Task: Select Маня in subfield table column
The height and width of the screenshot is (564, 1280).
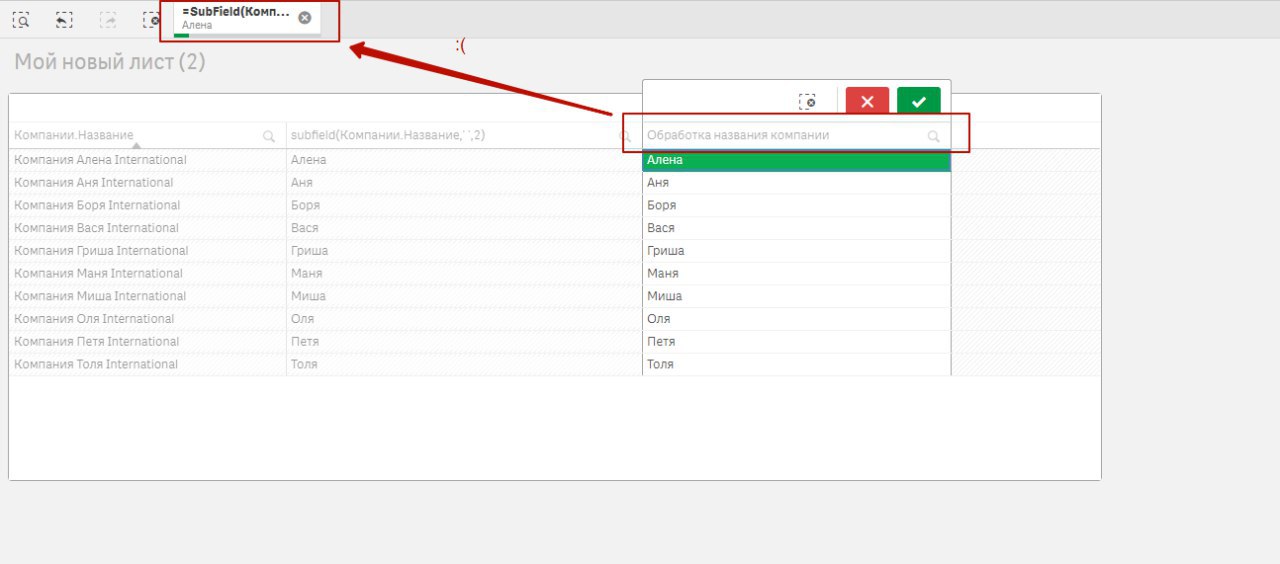Action: point(464,273)
